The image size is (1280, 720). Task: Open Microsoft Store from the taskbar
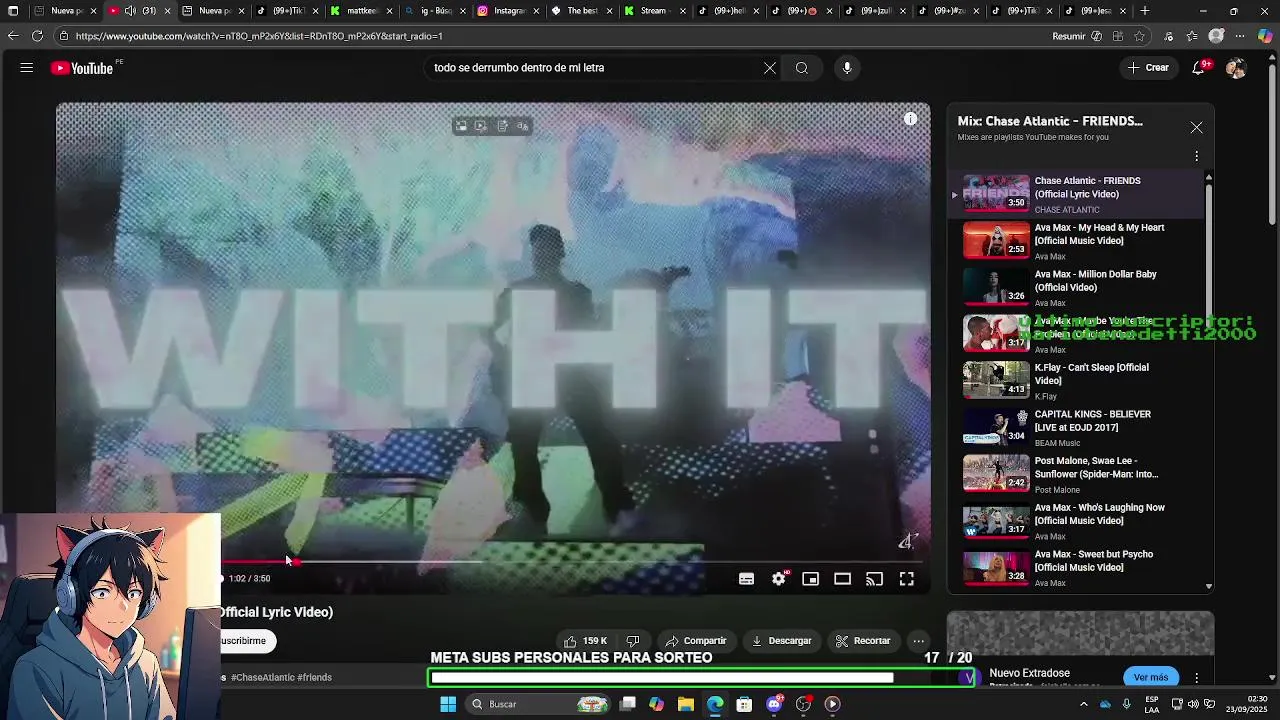point(744,704)
